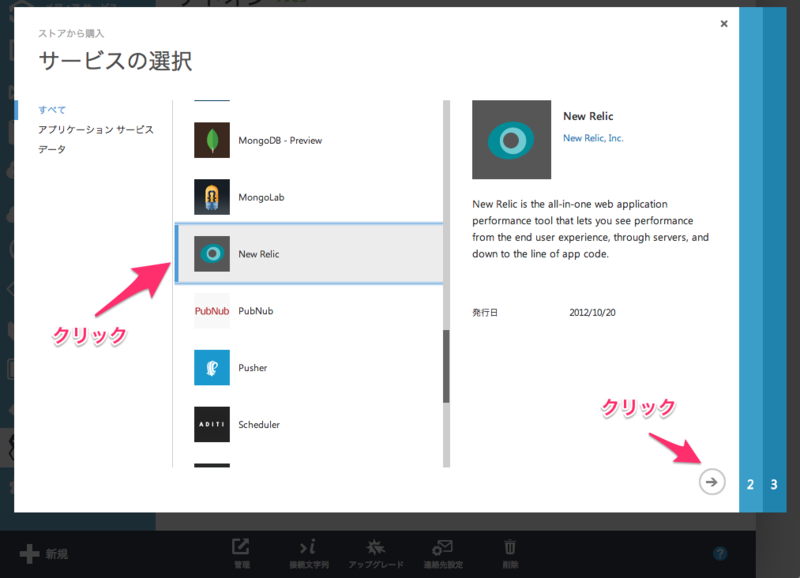Open the New Relic, Inc. publisher link
The height and width of the screenshot is (578, 800).
593,138
